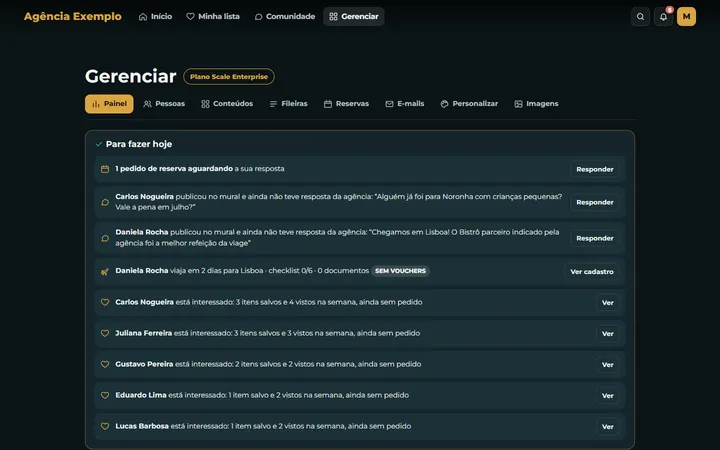
Task: Open Ver cadastro for Daniela Rocha
Action: 592,272
